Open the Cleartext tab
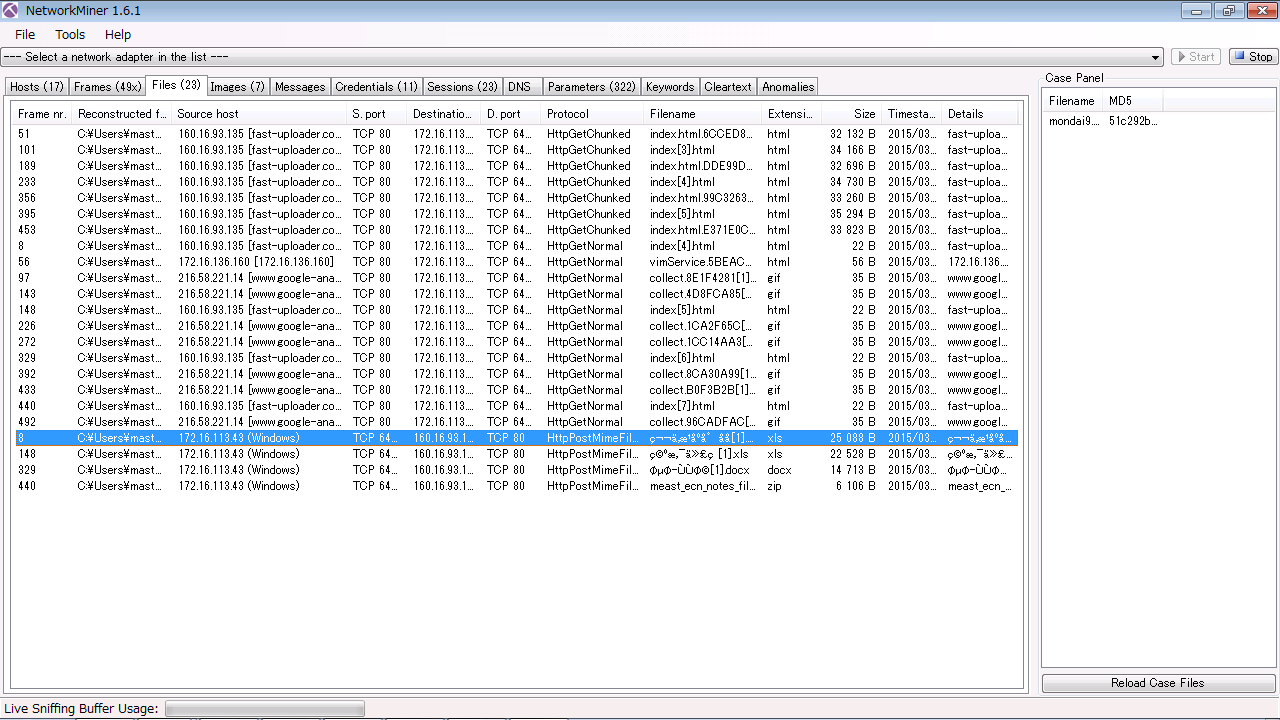The height and width of the screenshot is (720, 1280). [x=728, y=87]
